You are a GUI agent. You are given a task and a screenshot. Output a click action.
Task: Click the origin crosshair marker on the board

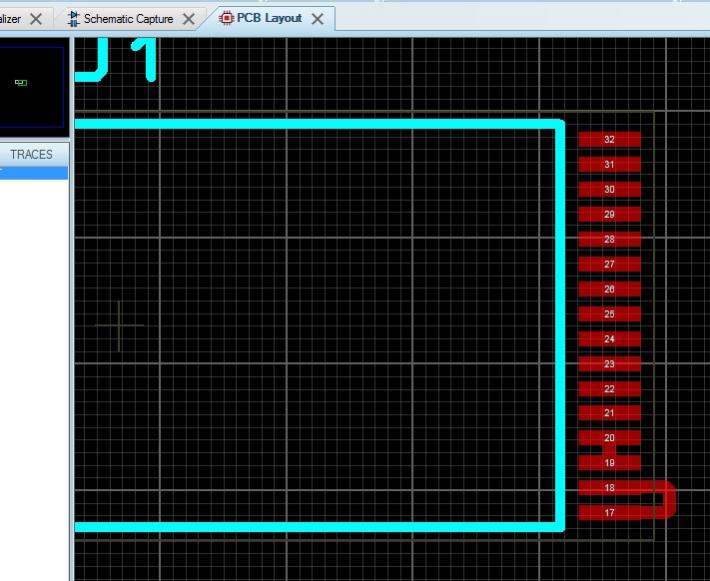tap(119, 326)
